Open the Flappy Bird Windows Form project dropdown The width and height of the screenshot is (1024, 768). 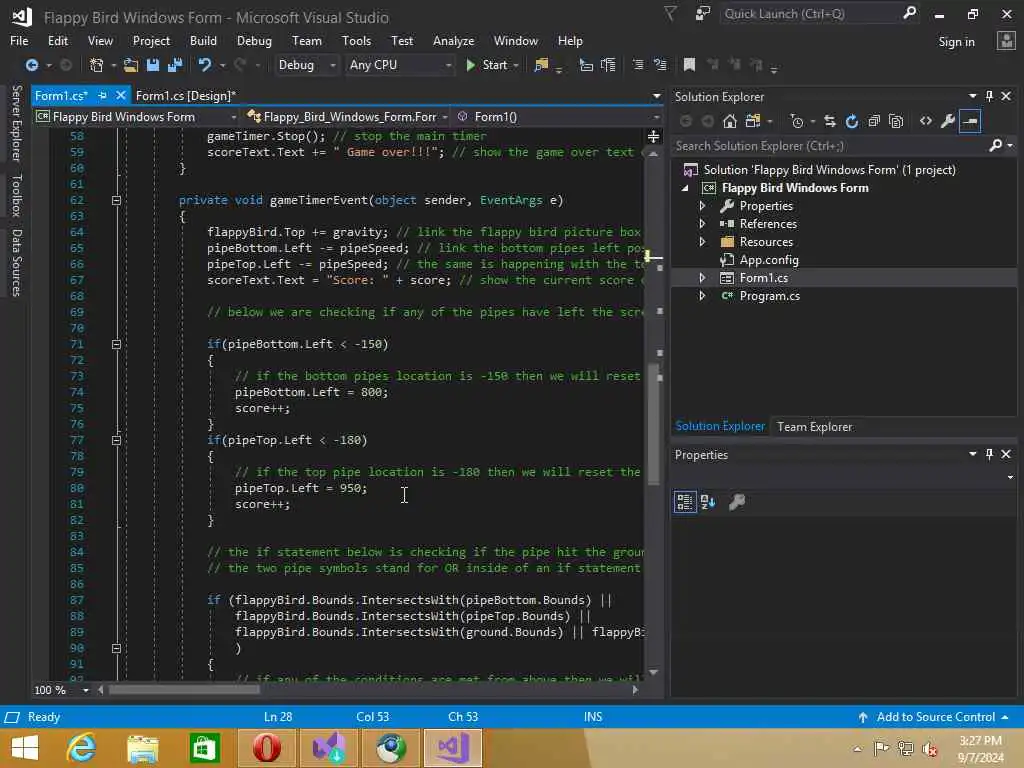point(136,117)
